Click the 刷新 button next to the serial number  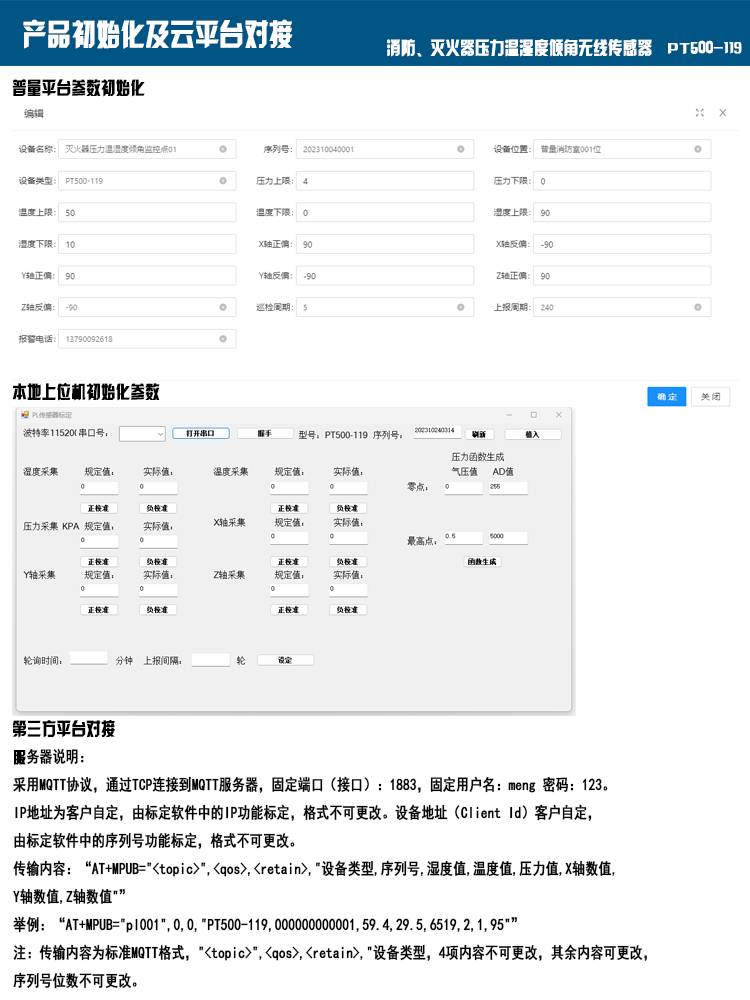(479, 434)
